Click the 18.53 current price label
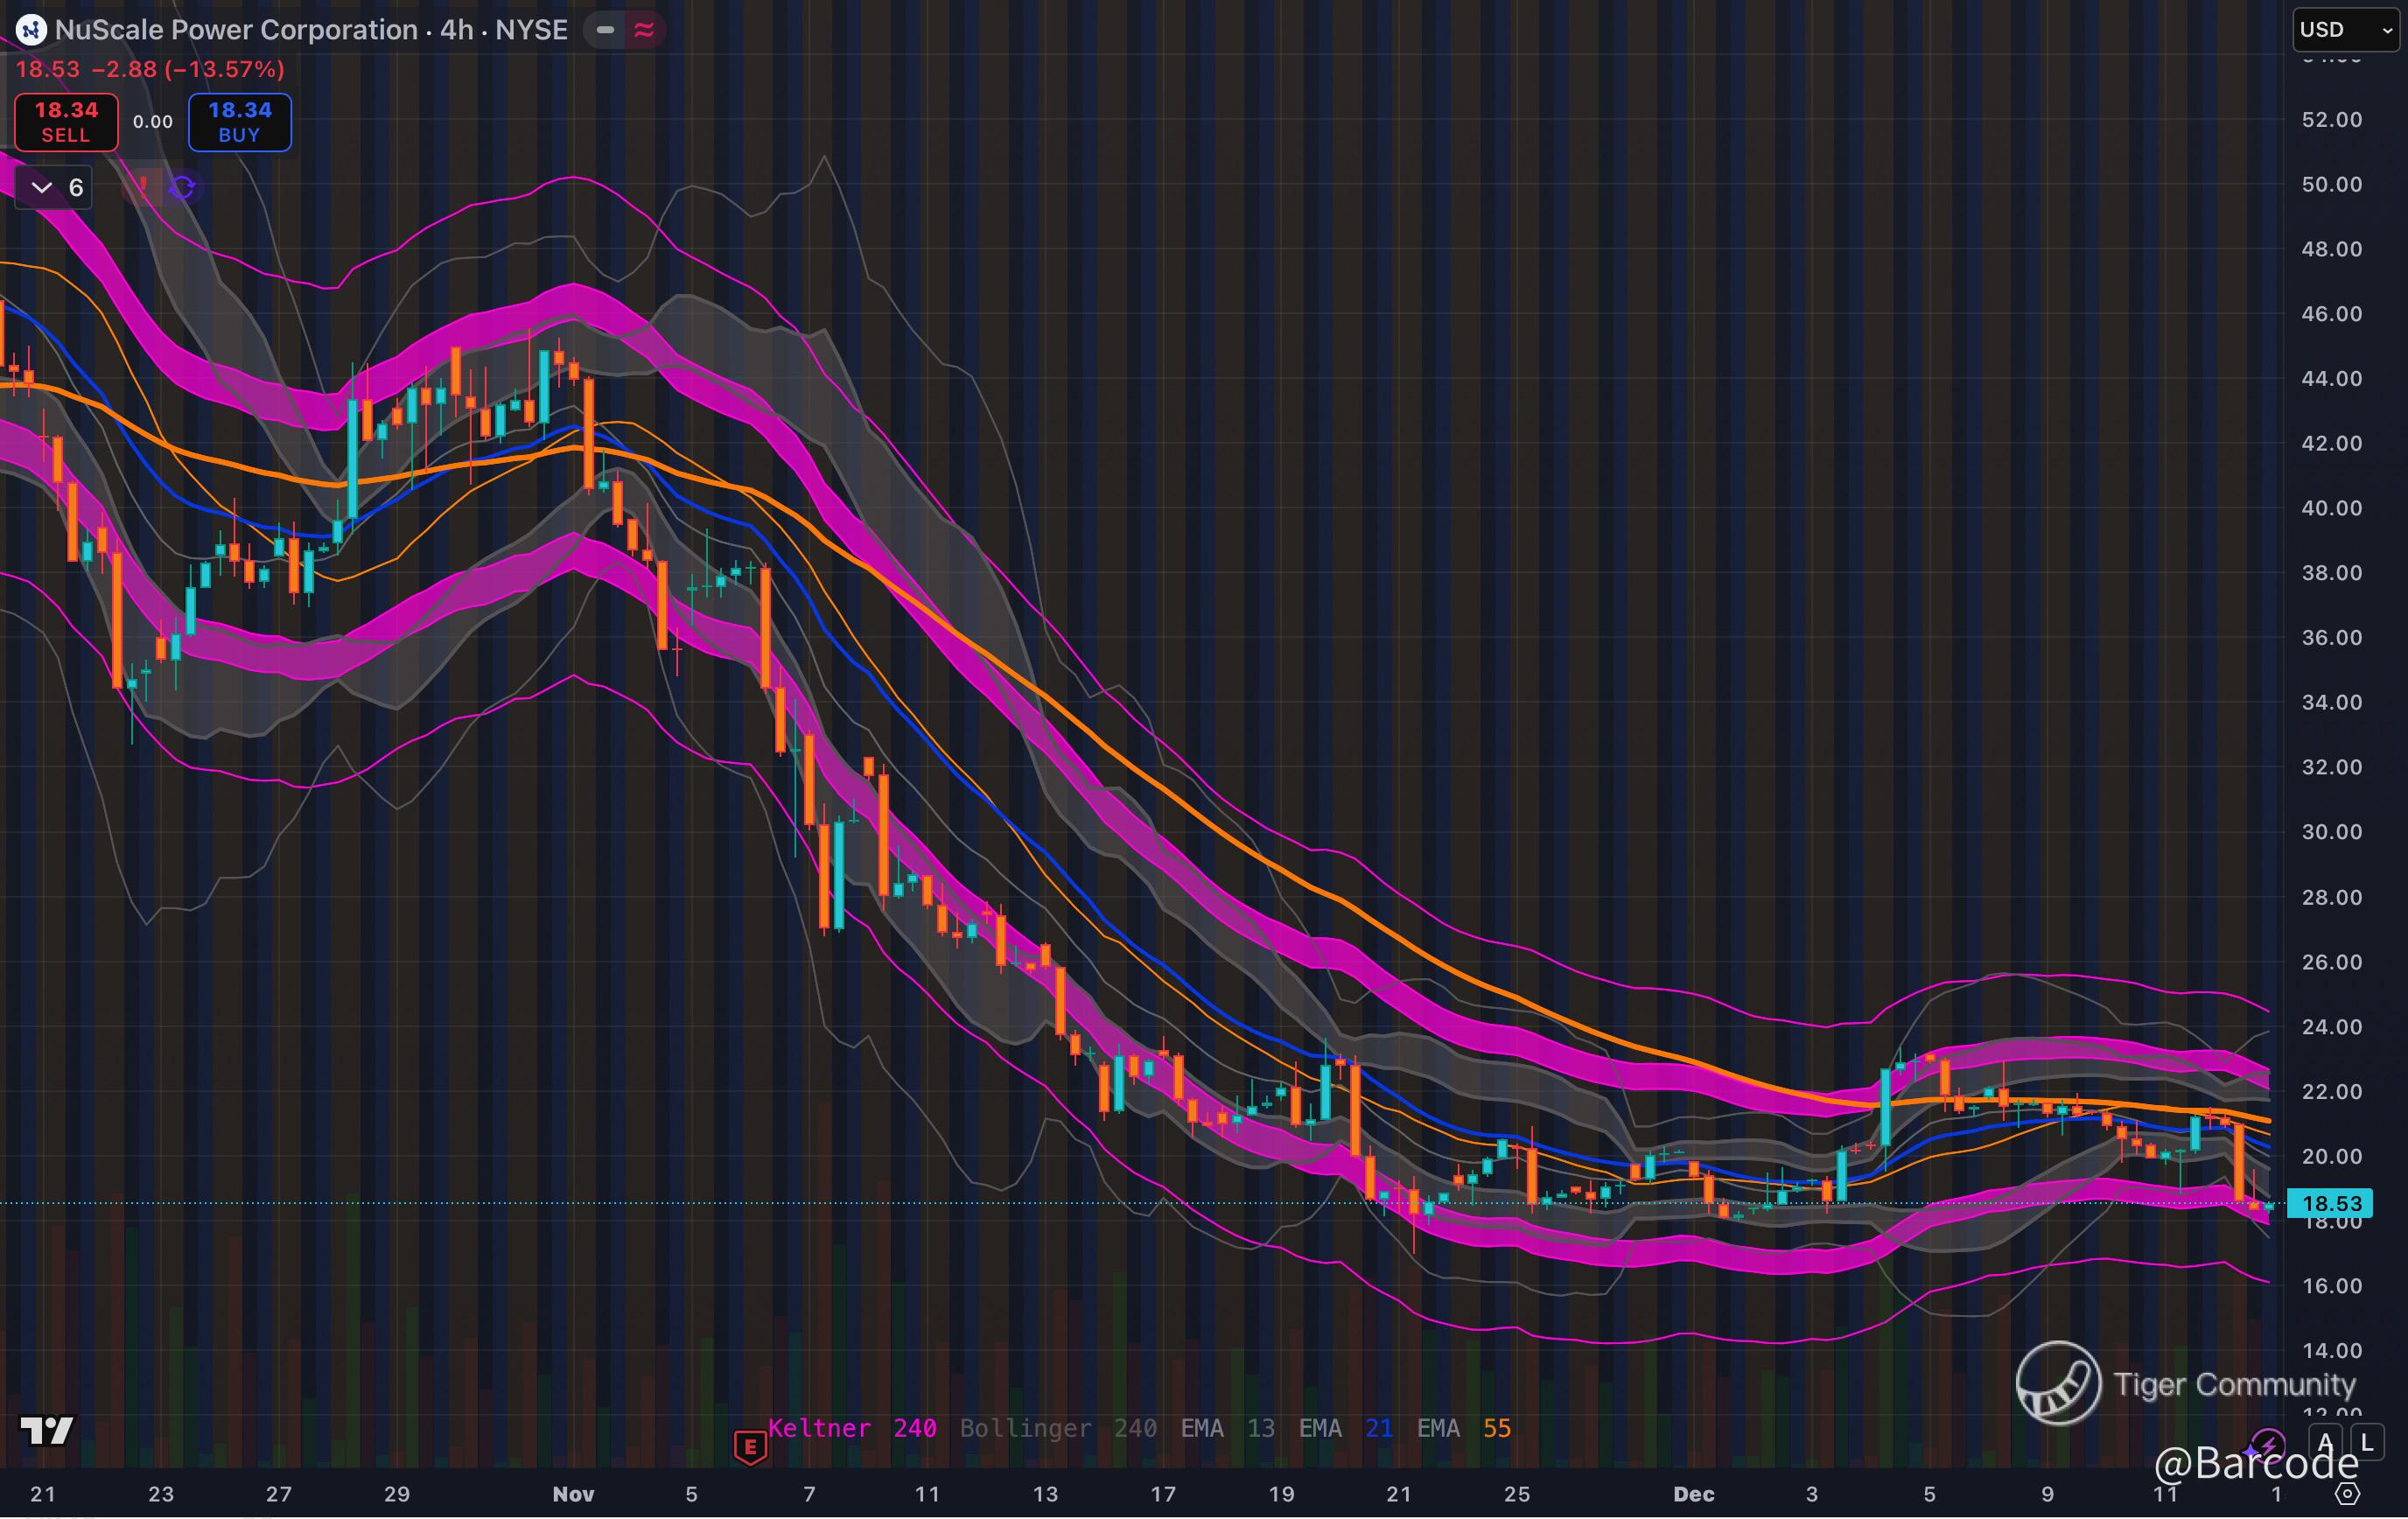2408x1519 pixels. click(2331, 1203)
